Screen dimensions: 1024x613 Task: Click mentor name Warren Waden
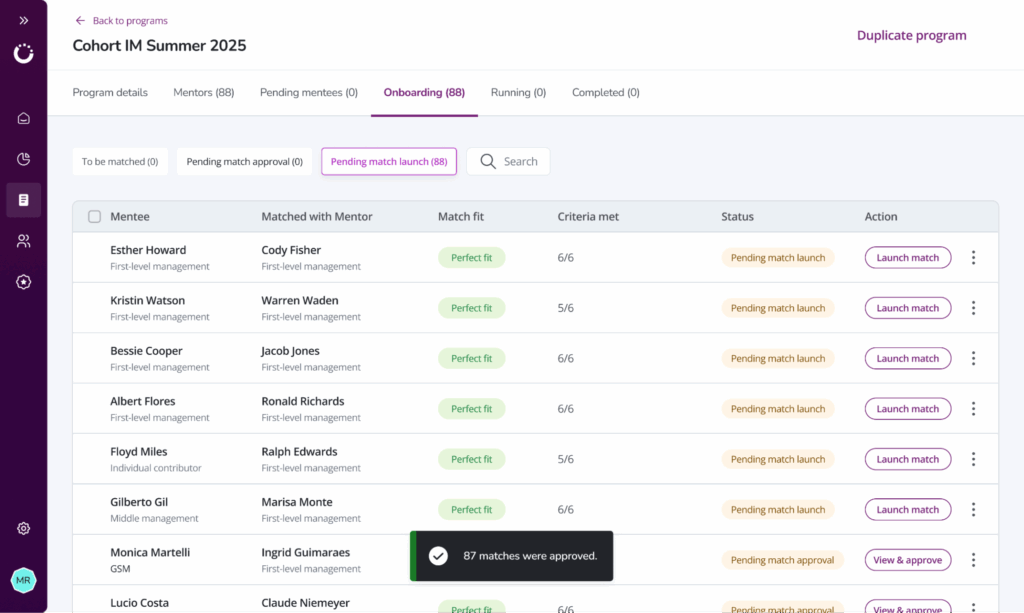click(x=300, y=300)
